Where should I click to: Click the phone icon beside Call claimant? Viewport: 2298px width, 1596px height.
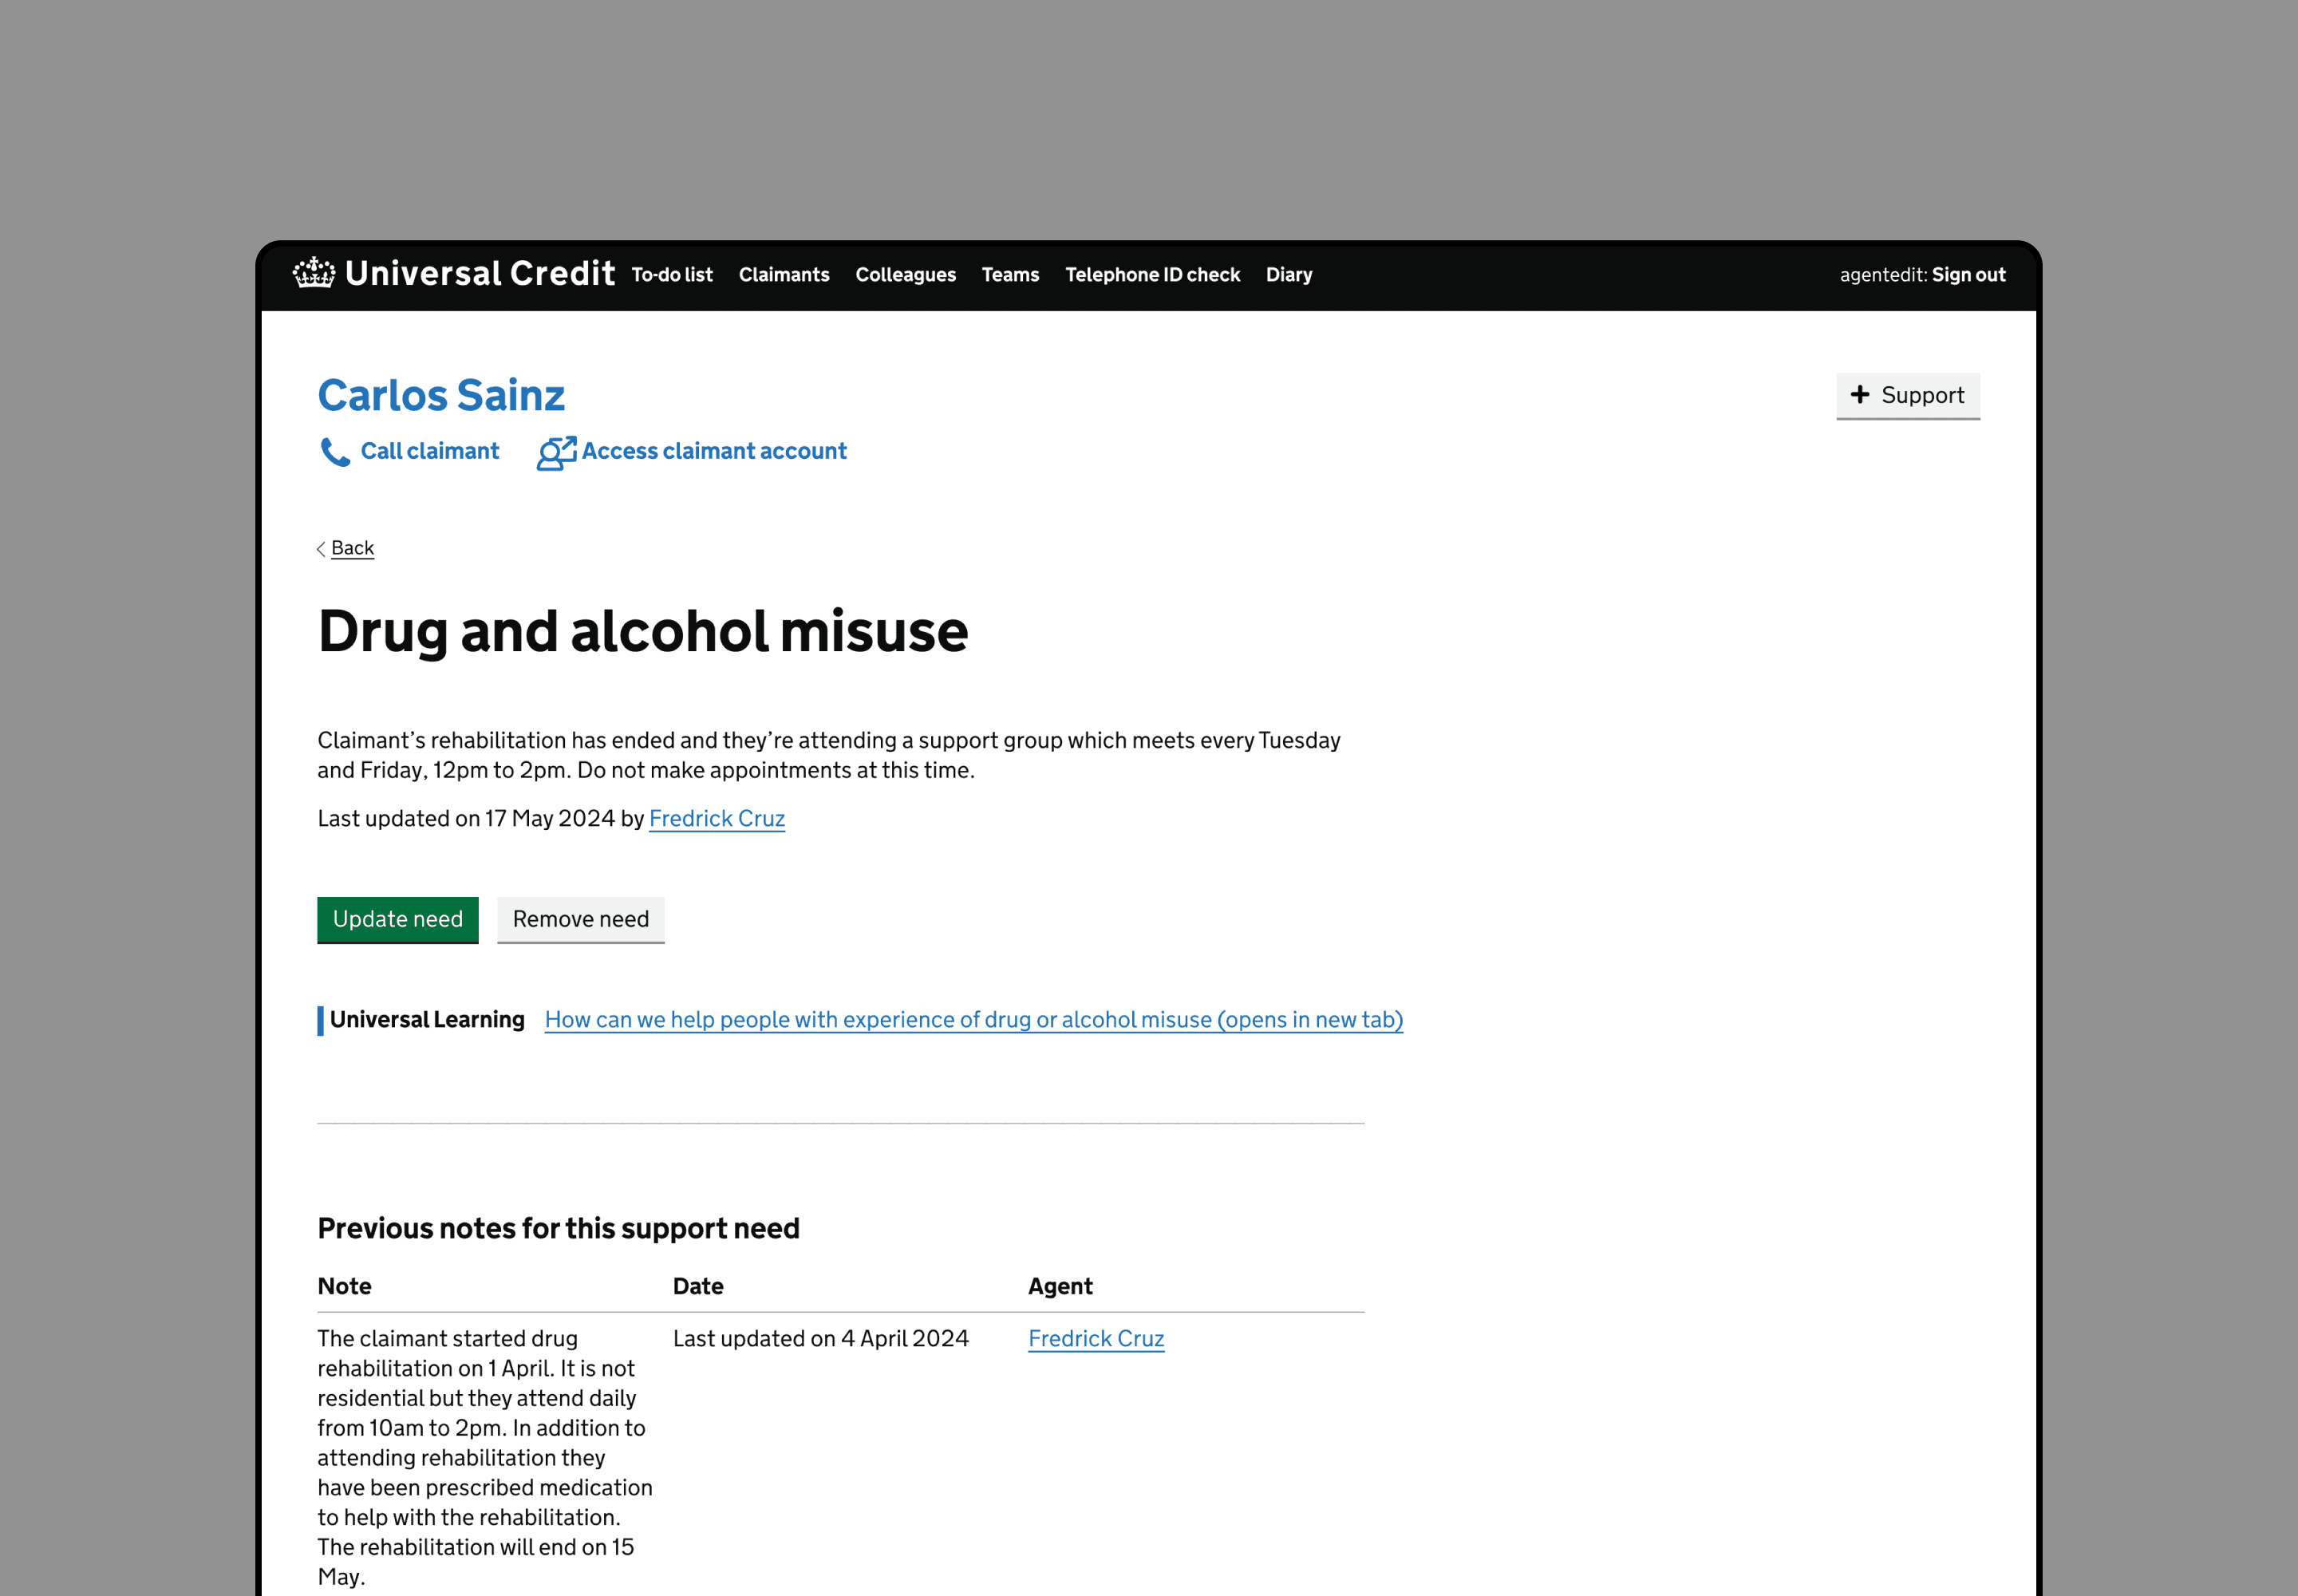pyautogui.click(x=334, y=452)
